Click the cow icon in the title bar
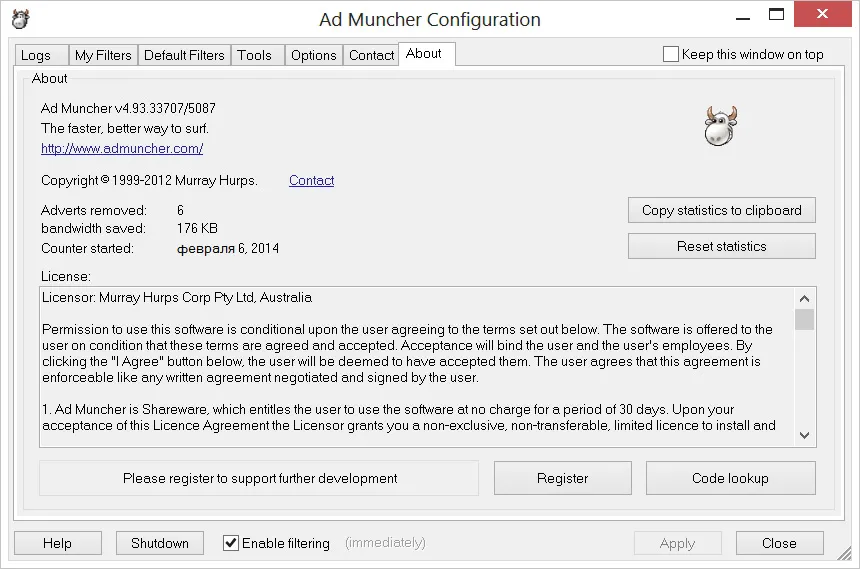 (x=20, y=19)
